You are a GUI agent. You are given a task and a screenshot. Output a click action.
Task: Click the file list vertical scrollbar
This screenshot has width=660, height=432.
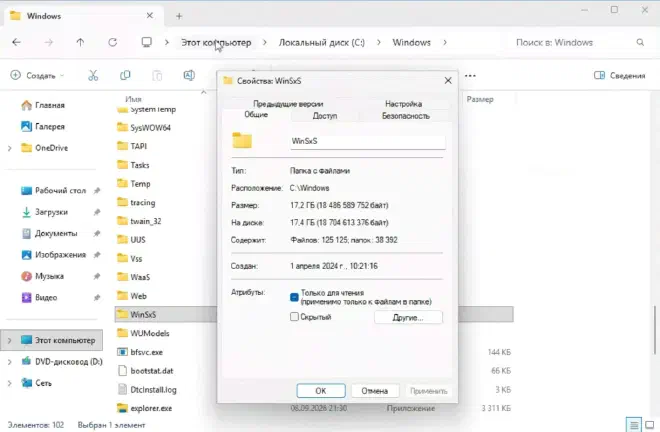(x=655, y=330)
